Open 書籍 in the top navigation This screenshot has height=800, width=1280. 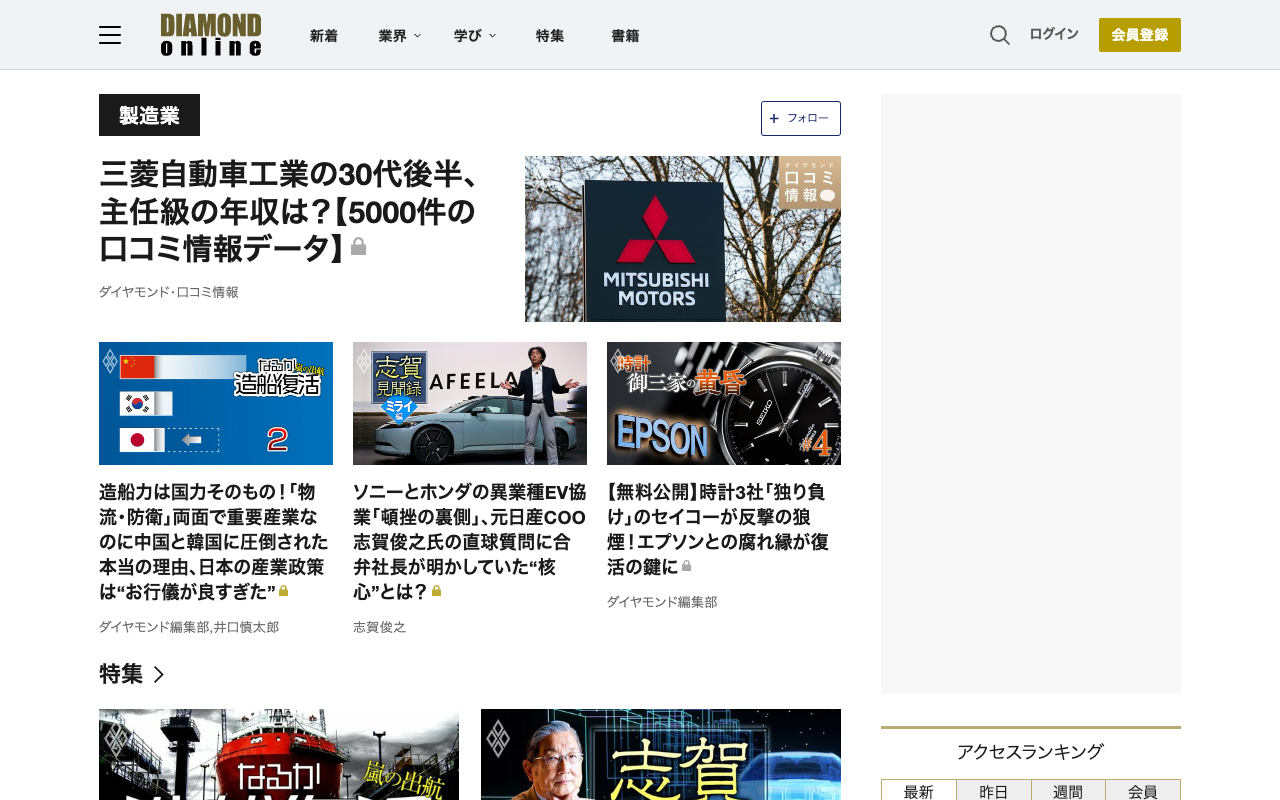pyautogui.click(x=625, y=36)
